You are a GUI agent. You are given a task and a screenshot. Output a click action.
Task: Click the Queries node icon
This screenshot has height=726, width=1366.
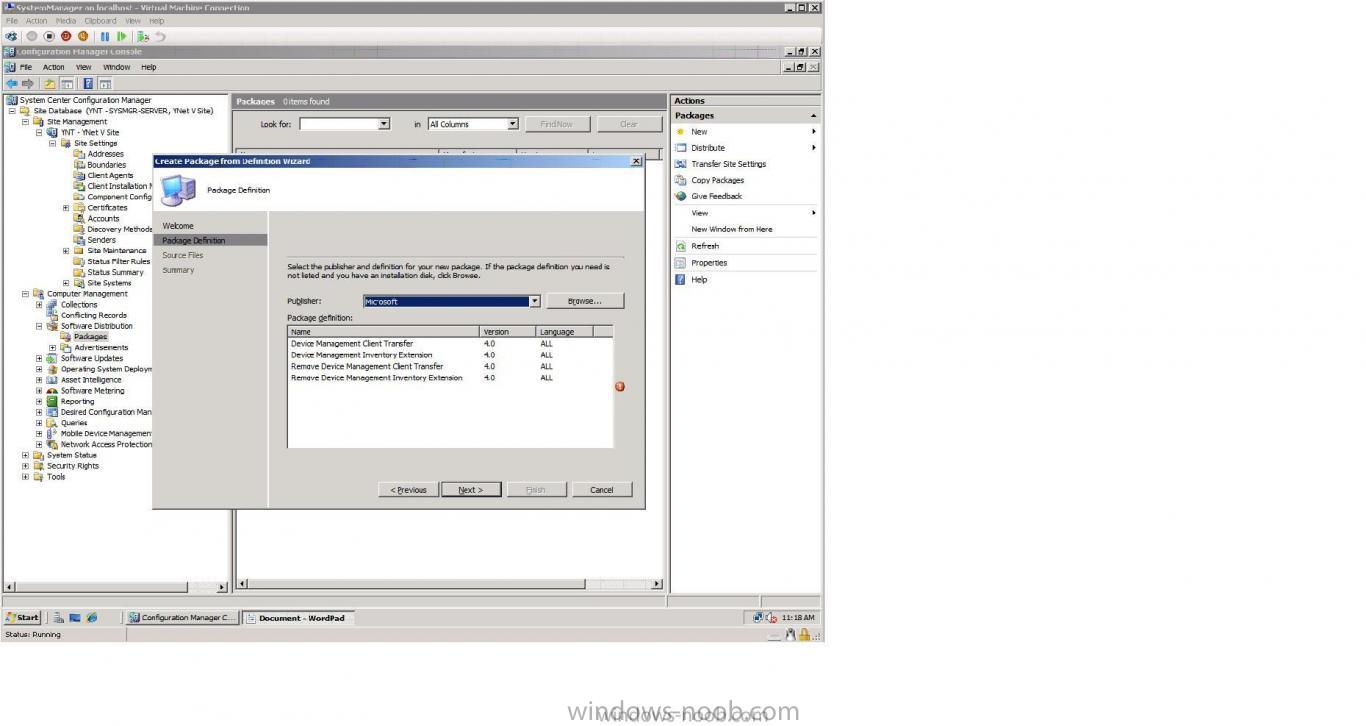point(53,422)
